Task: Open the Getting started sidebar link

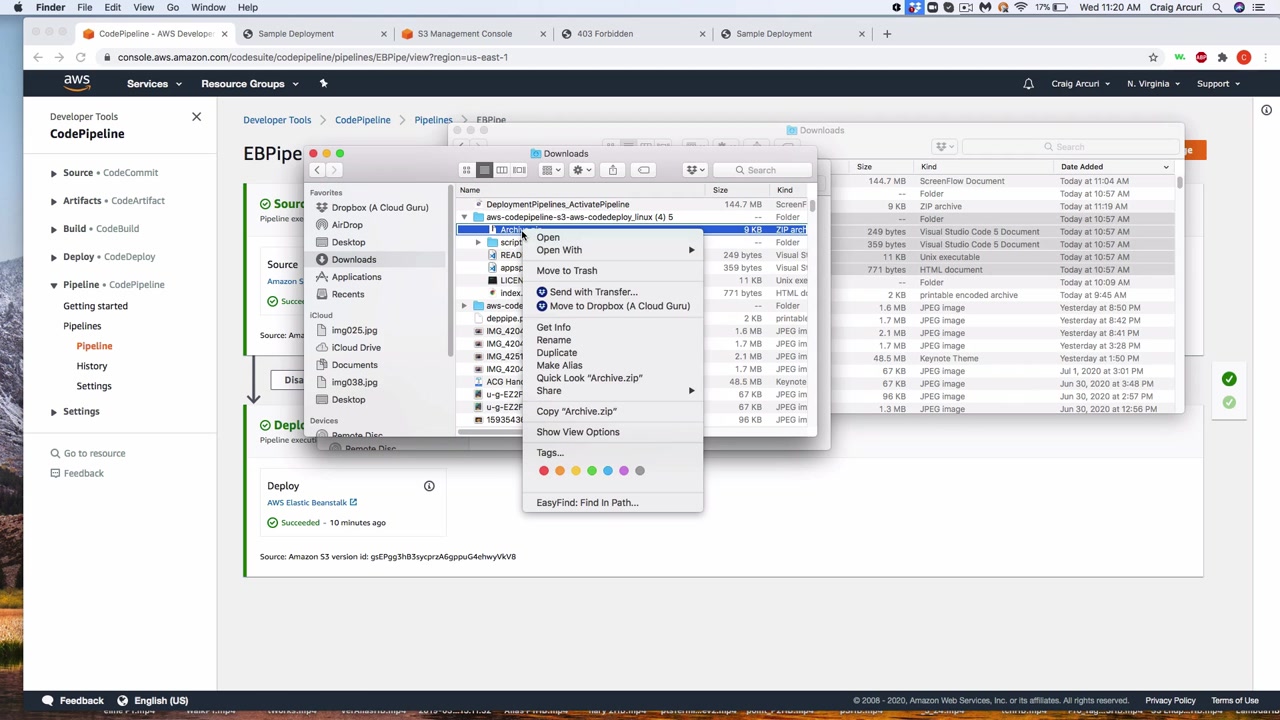Action: [x=95, y=306]
